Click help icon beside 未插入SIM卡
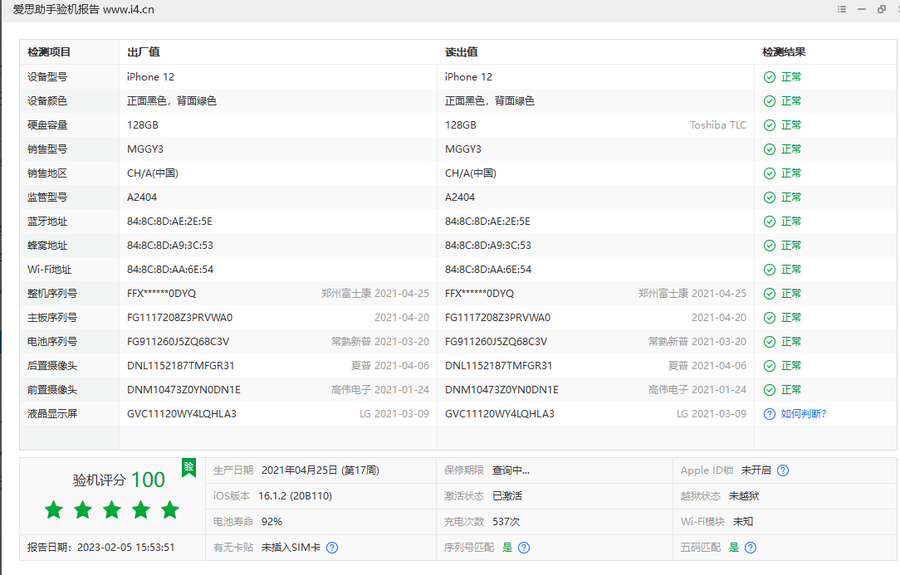The image size is (900, 575). [332, 547]
